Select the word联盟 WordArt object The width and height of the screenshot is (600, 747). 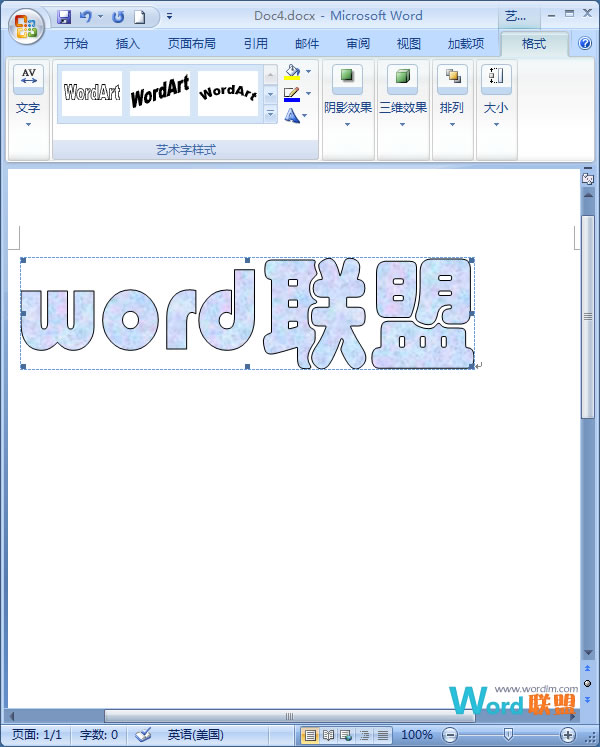(247, 313)
